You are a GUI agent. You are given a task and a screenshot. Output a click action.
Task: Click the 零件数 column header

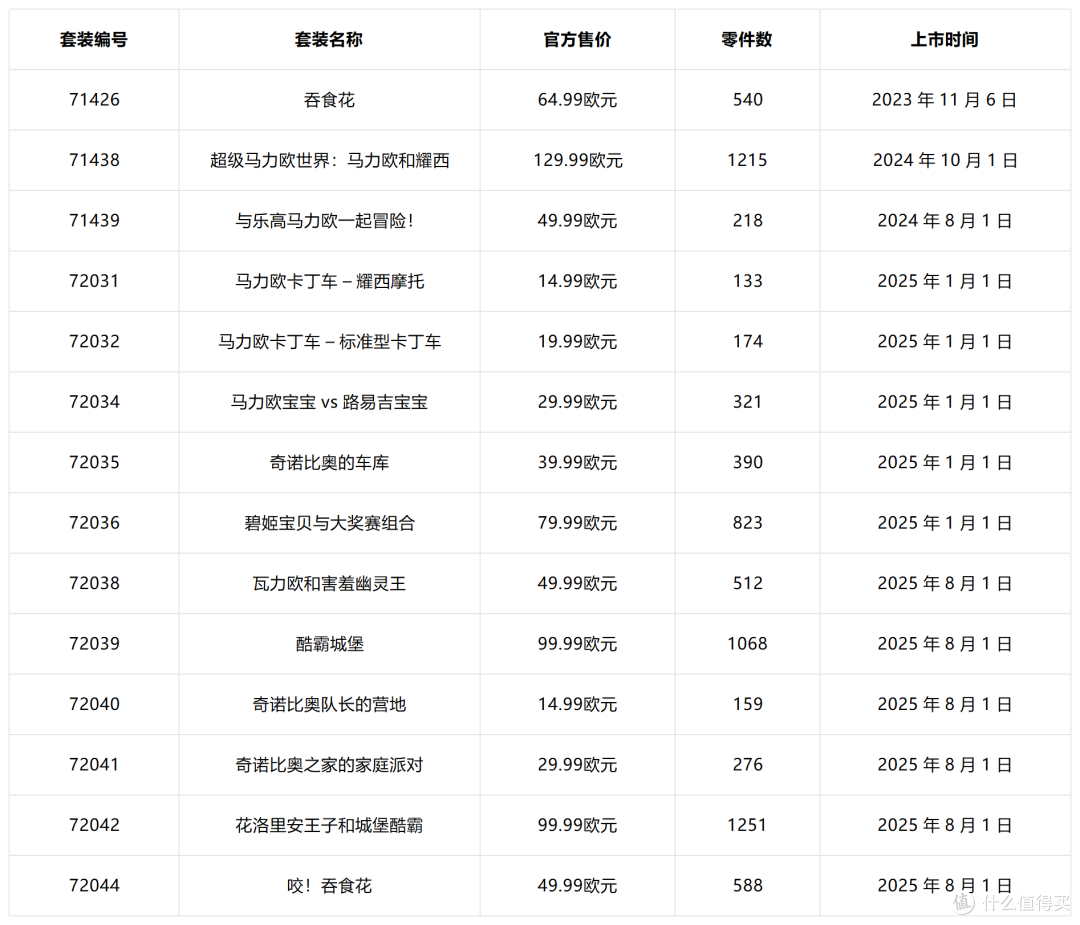(x=747, y=40)
